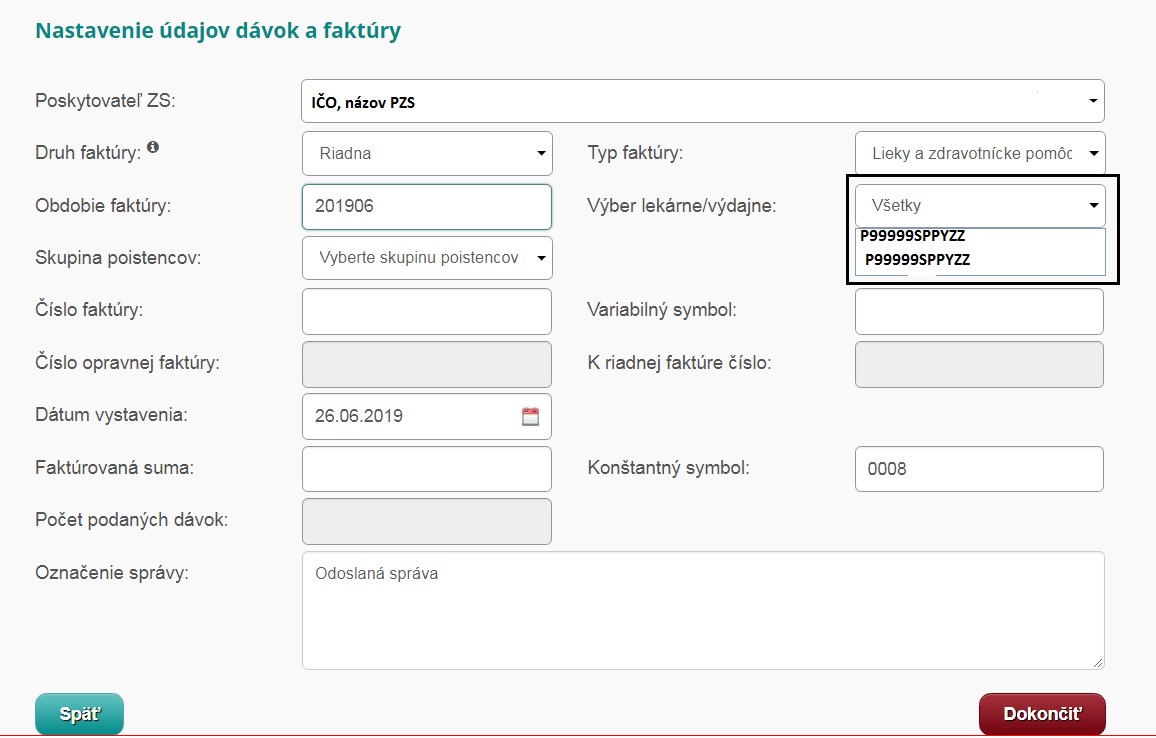The height and width of the screenshot is (738, 1156).
Task: Open the Výber lekárne/výdajne dropdown showing Všetky
Action: point(980,206)
